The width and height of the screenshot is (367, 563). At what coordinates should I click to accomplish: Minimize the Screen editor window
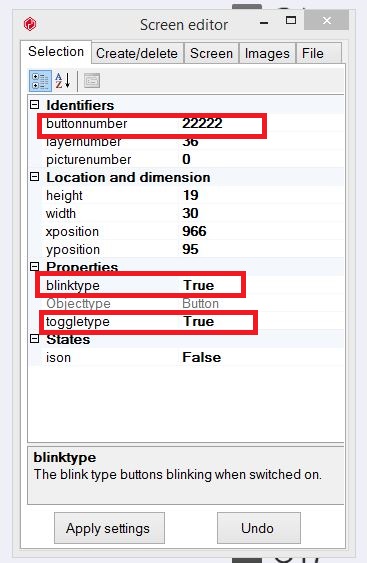point(264,22)
